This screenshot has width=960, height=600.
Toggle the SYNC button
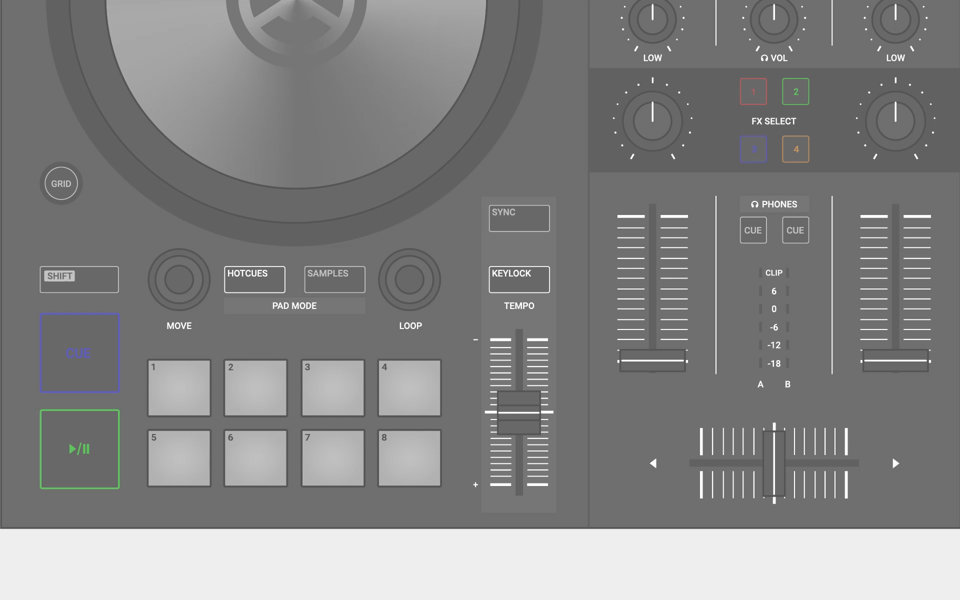coord(519,218)
